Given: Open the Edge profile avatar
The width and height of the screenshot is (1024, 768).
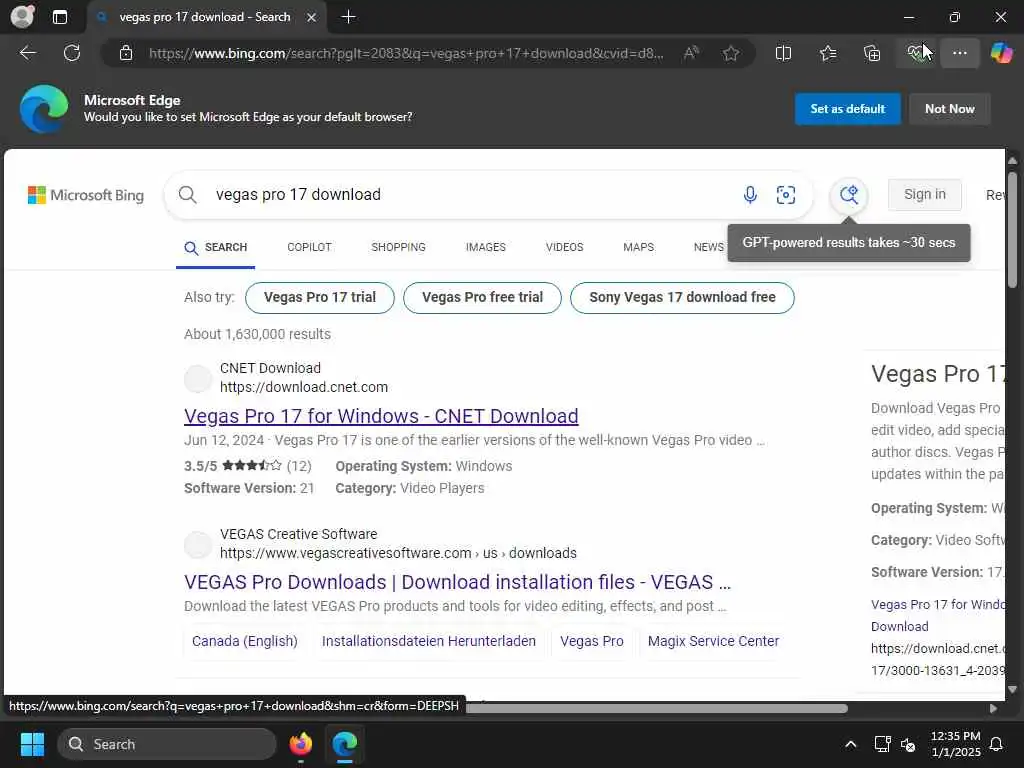Looking at the screenshot, I should click(22, 16).
